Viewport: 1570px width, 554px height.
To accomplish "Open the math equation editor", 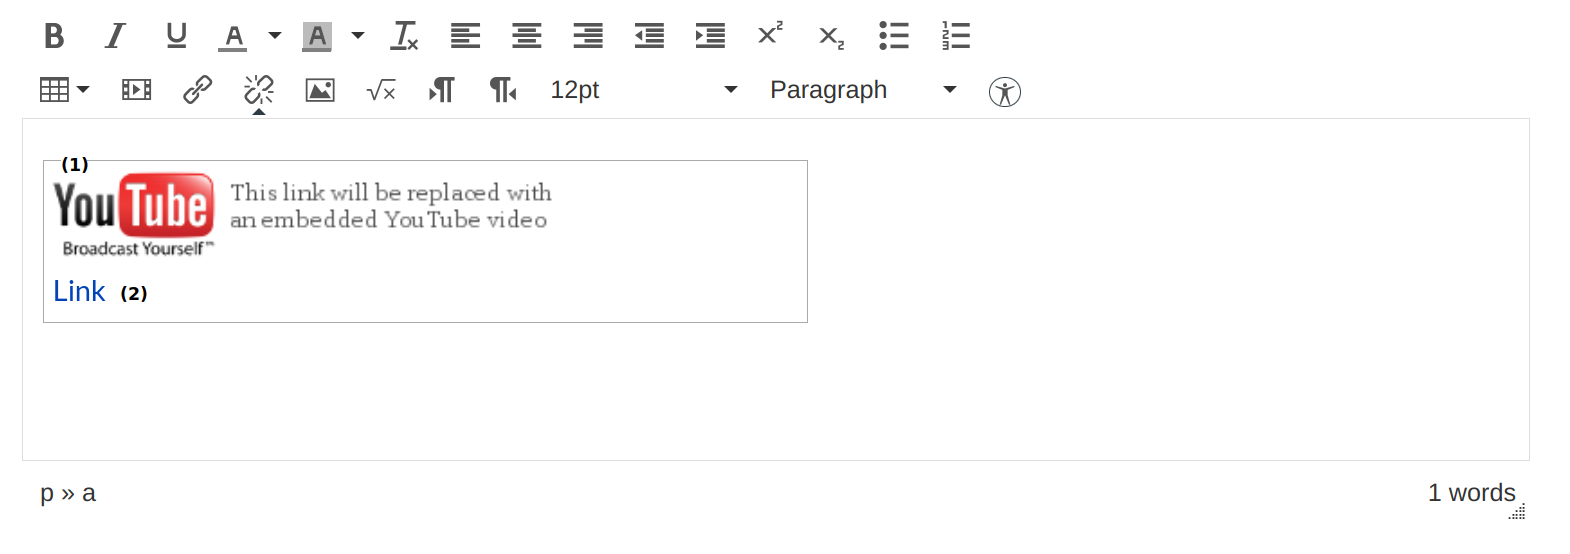I will click(381, 91).
